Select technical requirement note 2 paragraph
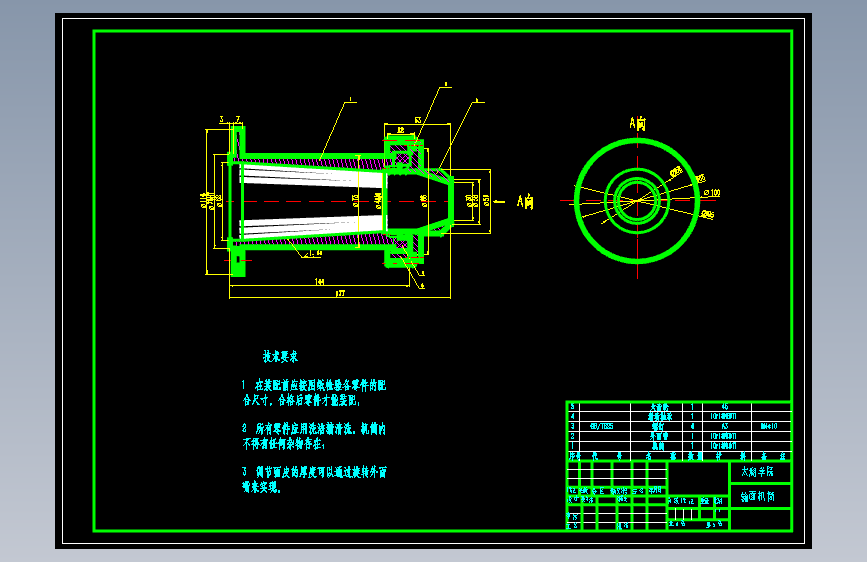The width and height of the screenshot is (867, 562). coord(314,436)
